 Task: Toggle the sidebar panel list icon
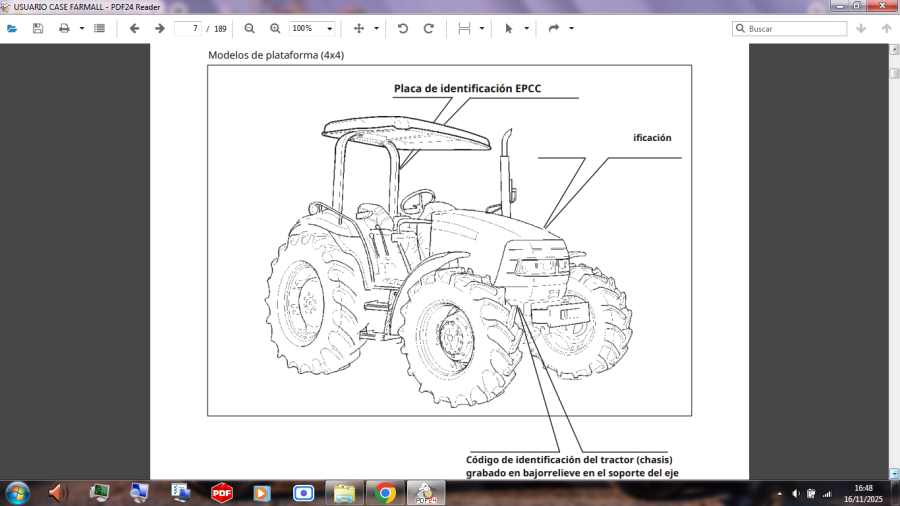(99, 29)
